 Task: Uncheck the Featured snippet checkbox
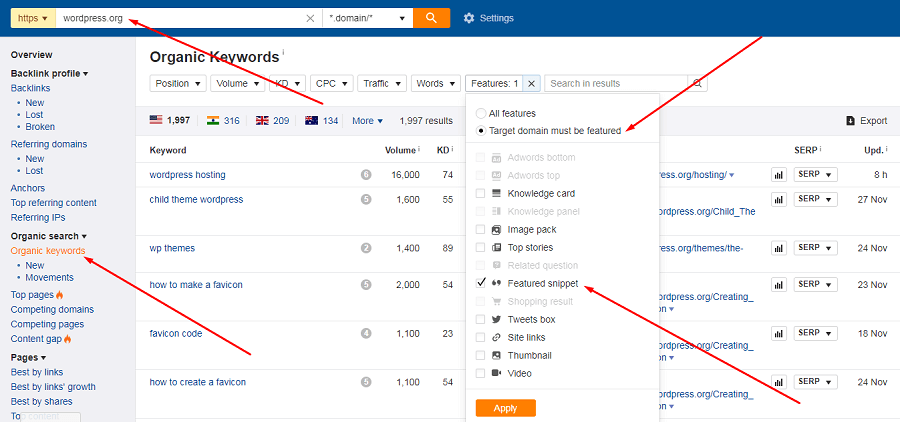tap(480, 283)
